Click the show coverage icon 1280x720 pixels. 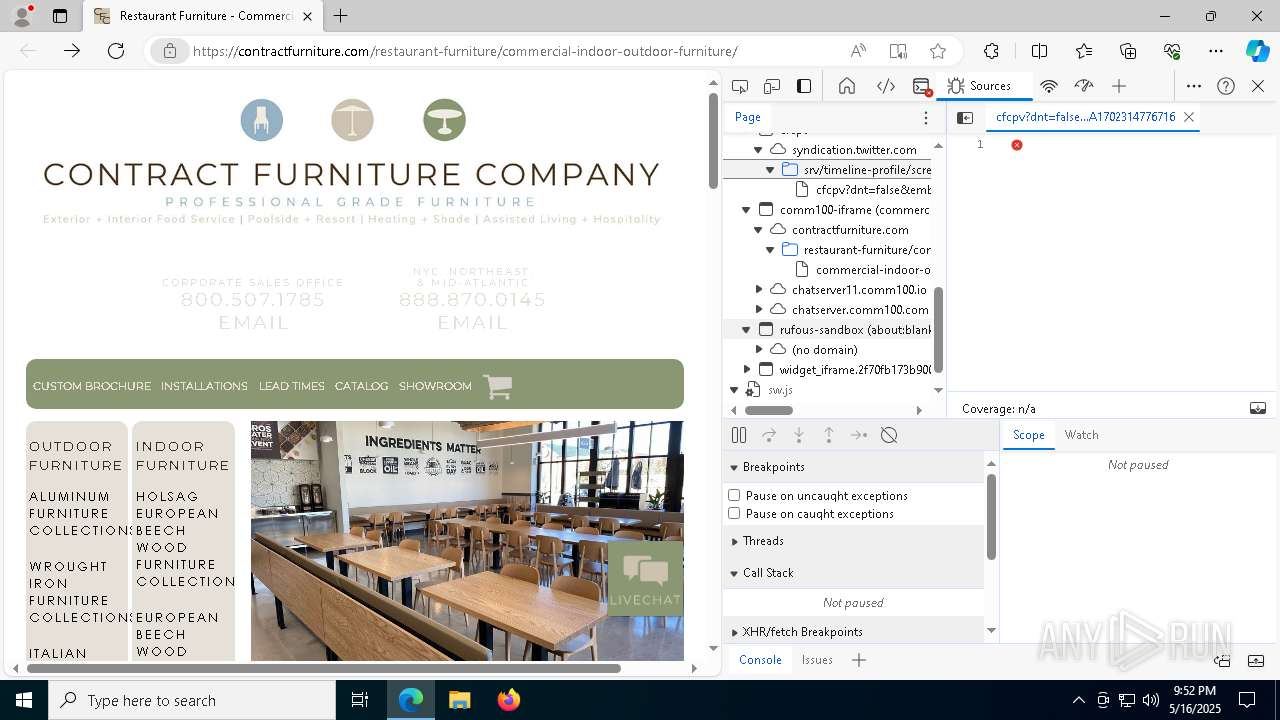[x=1258, y=408]
